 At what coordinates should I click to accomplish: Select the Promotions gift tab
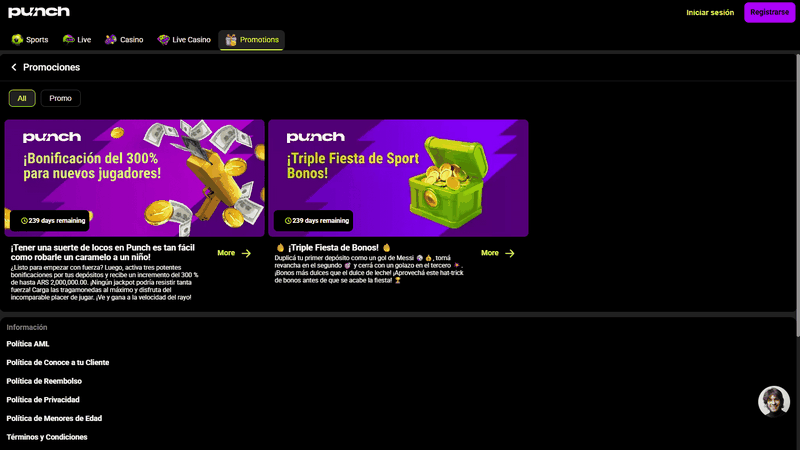252,40
